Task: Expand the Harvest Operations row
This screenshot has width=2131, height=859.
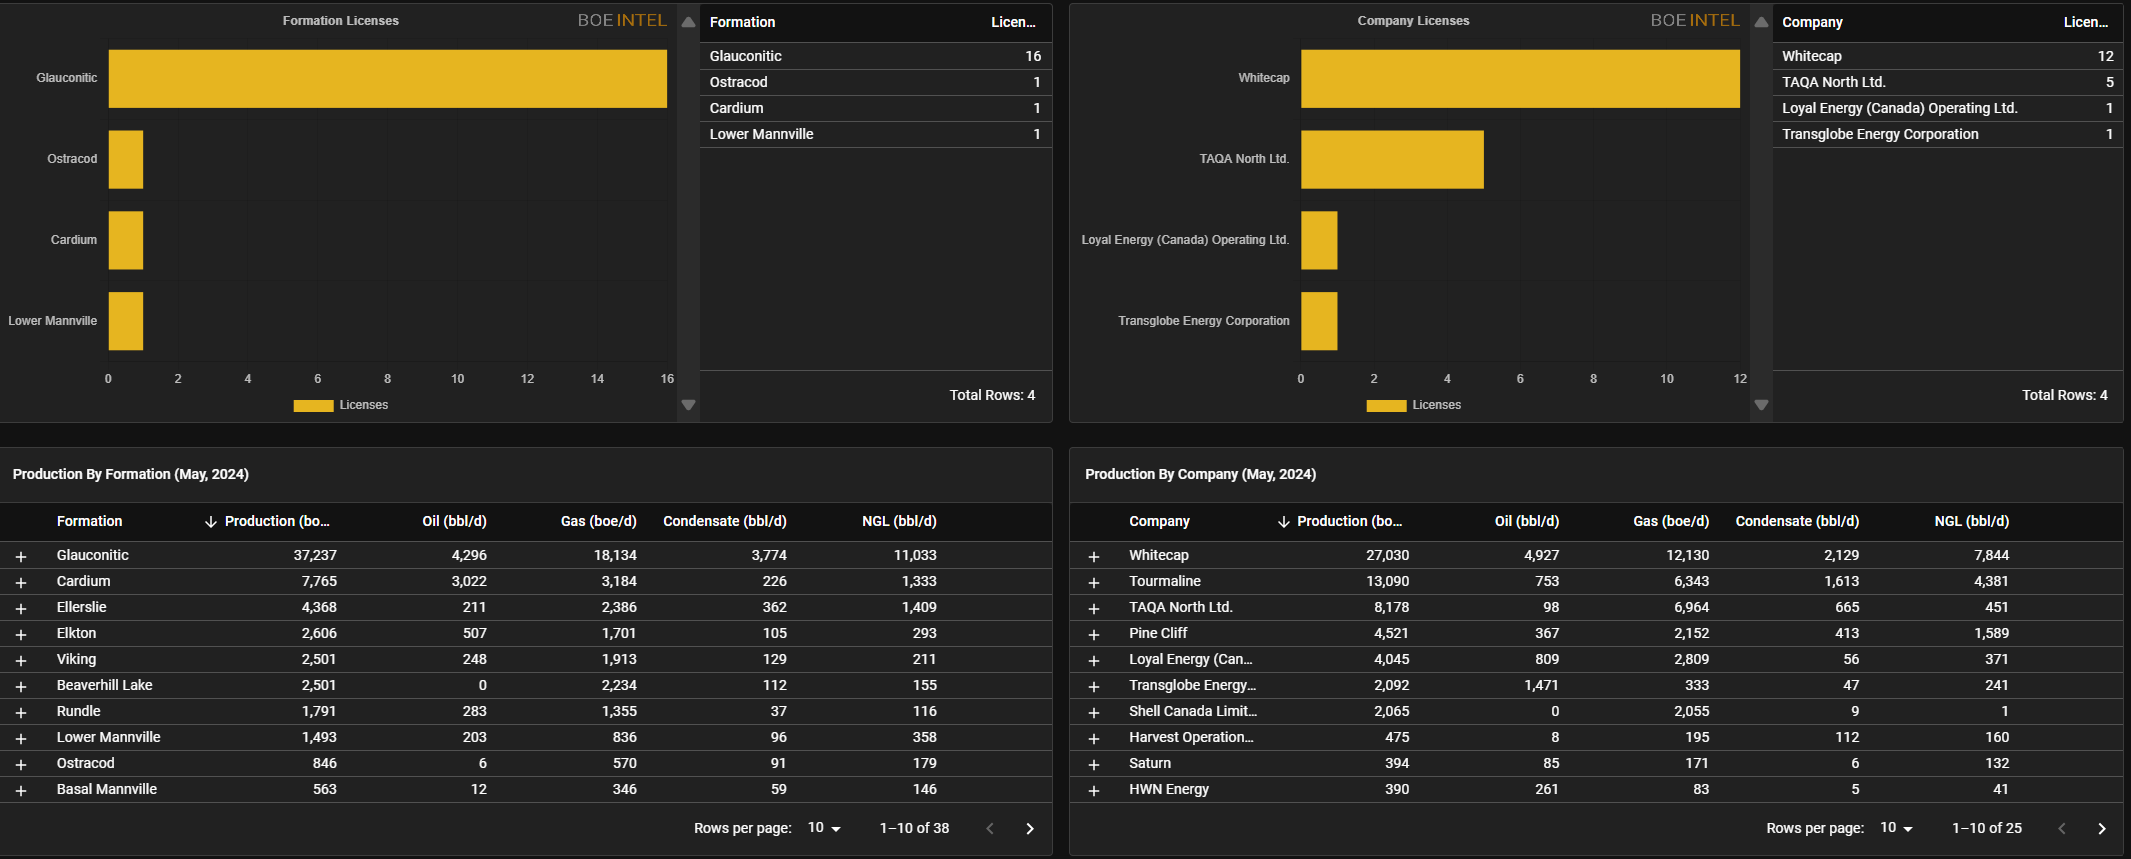Action: (1093, 738)
